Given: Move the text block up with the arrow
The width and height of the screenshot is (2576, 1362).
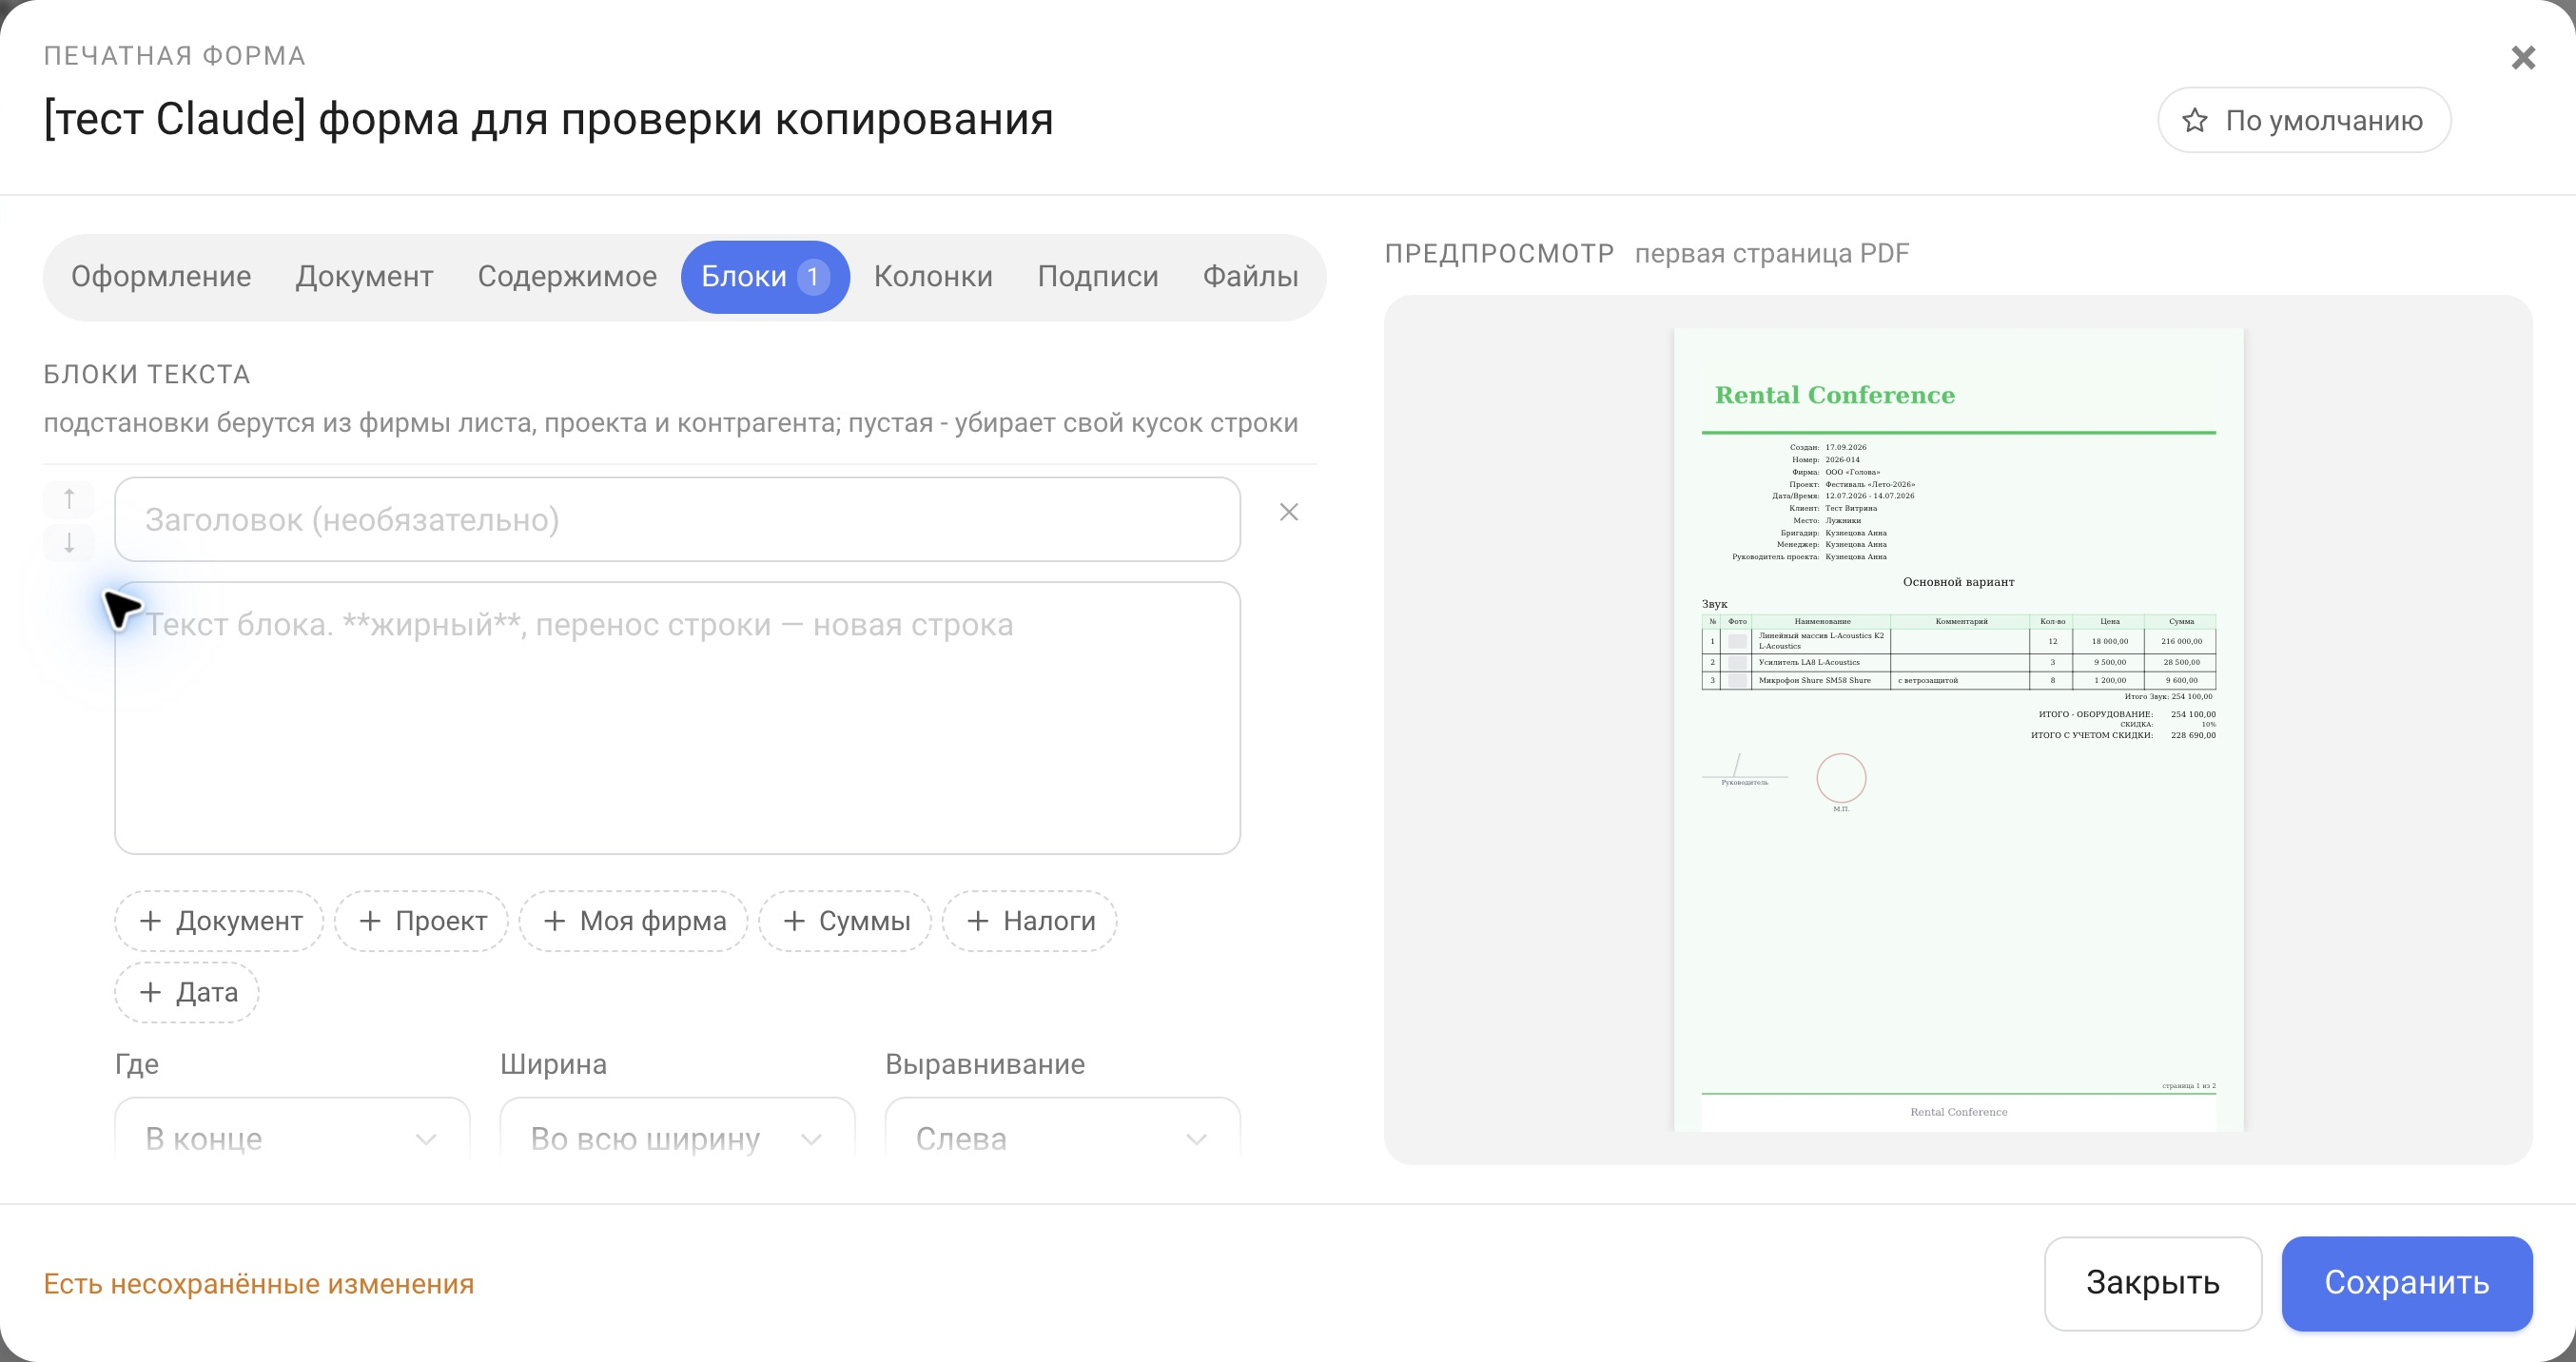Looking at the screenshot, I should tap(69, 498).
